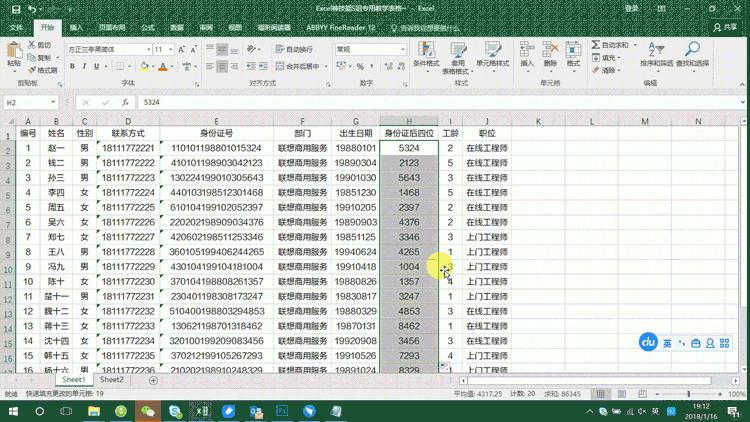Viewport: 750px width, 422px height.
Task: Click the orientation text-angle icon
Action: coord(252,49)
